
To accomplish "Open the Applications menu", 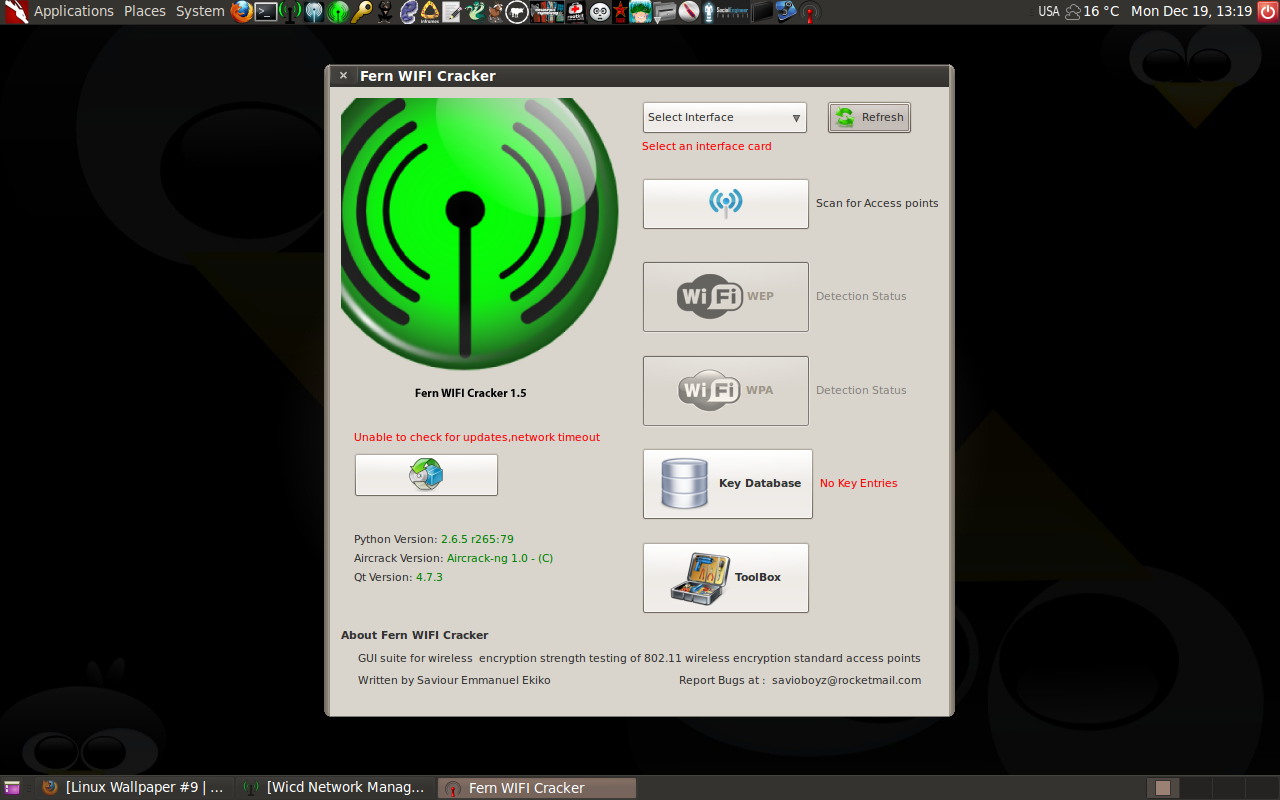I will [x=74, y=11].
